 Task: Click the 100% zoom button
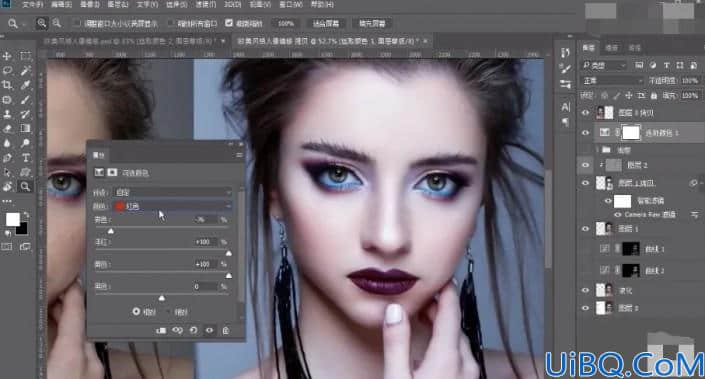tap(286, 23)
